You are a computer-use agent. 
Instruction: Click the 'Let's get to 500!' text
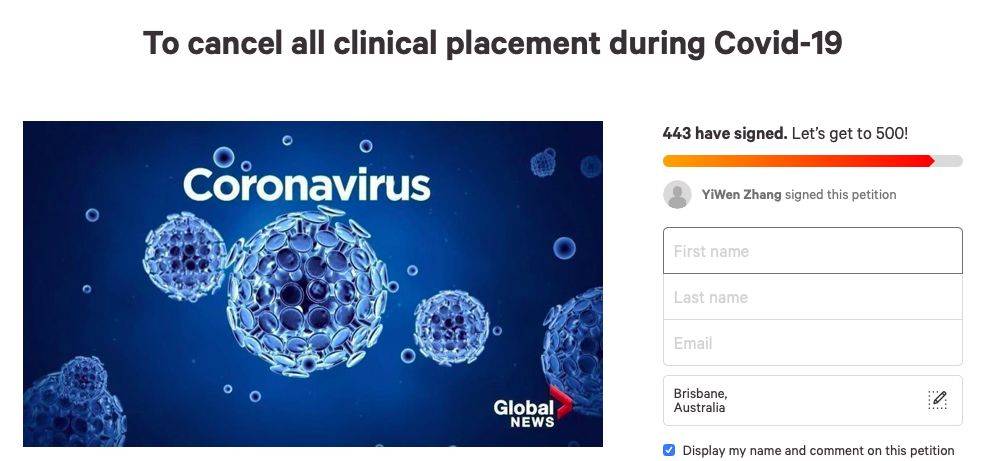click(850, 133)
